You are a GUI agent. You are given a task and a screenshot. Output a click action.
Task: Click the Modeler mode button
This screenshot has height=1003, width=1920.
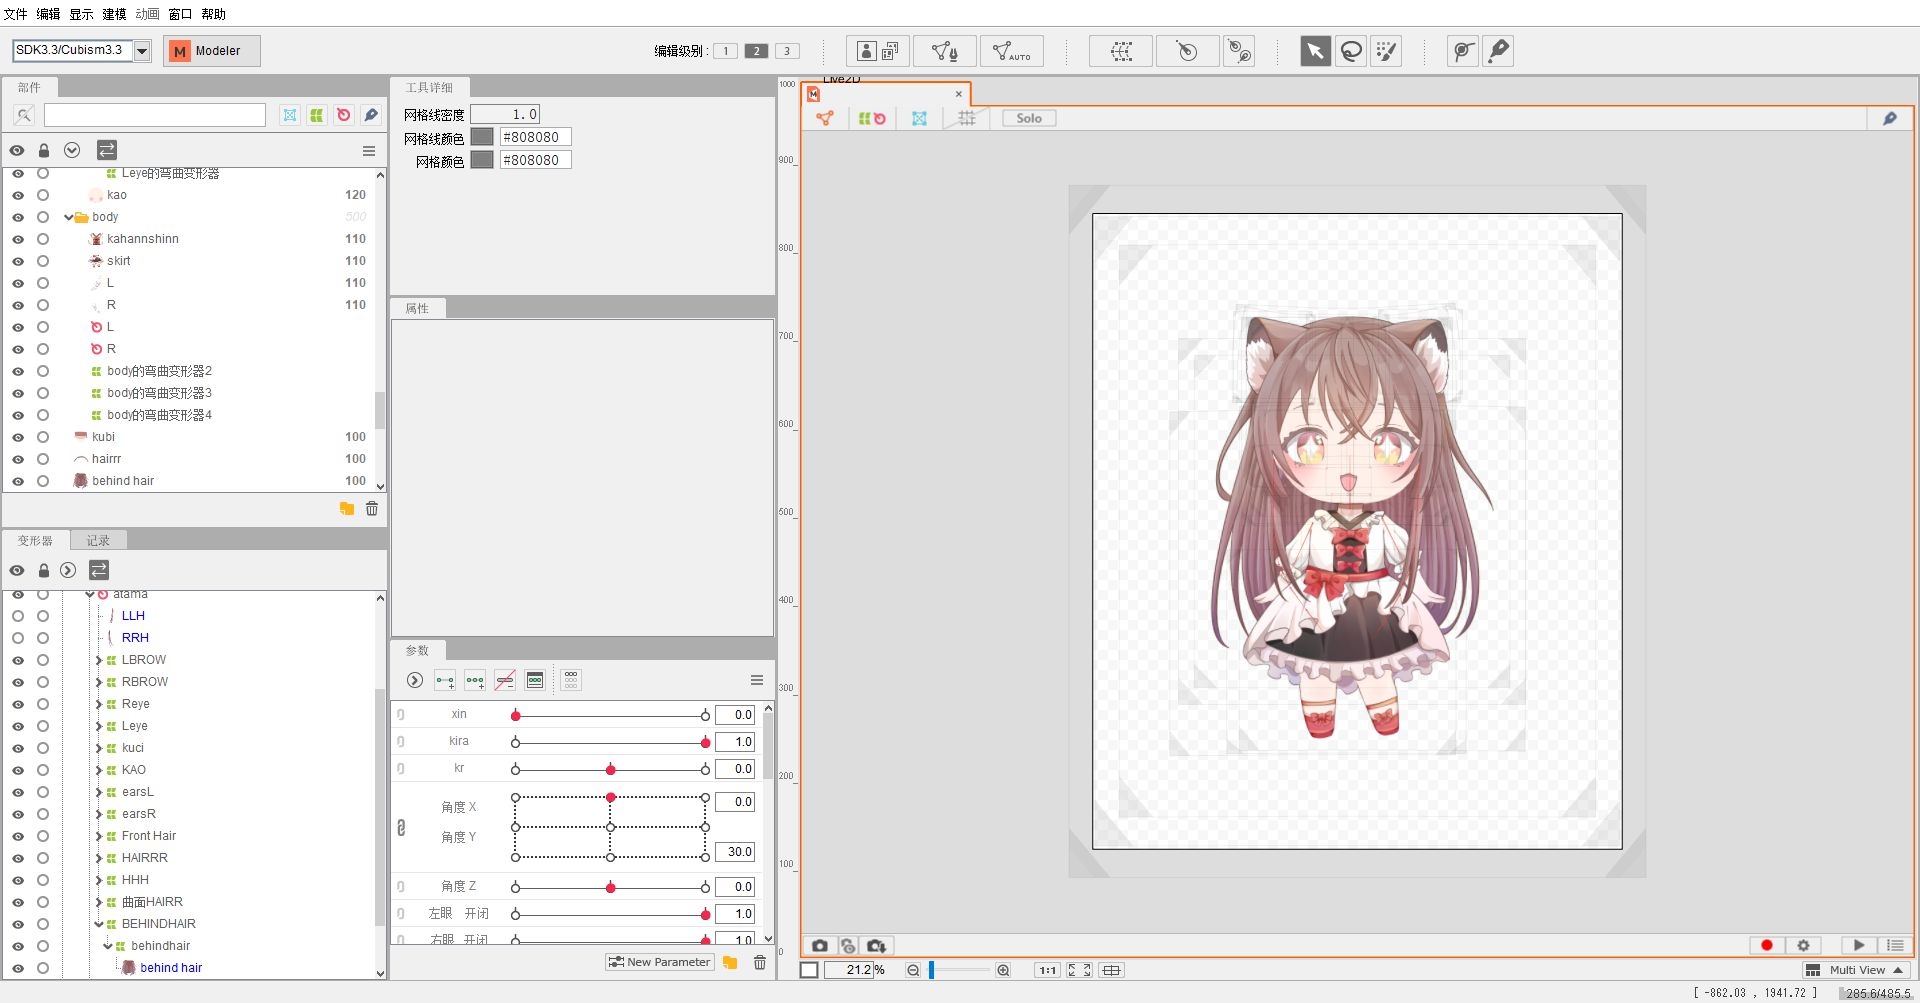click(x=212, y=51)
